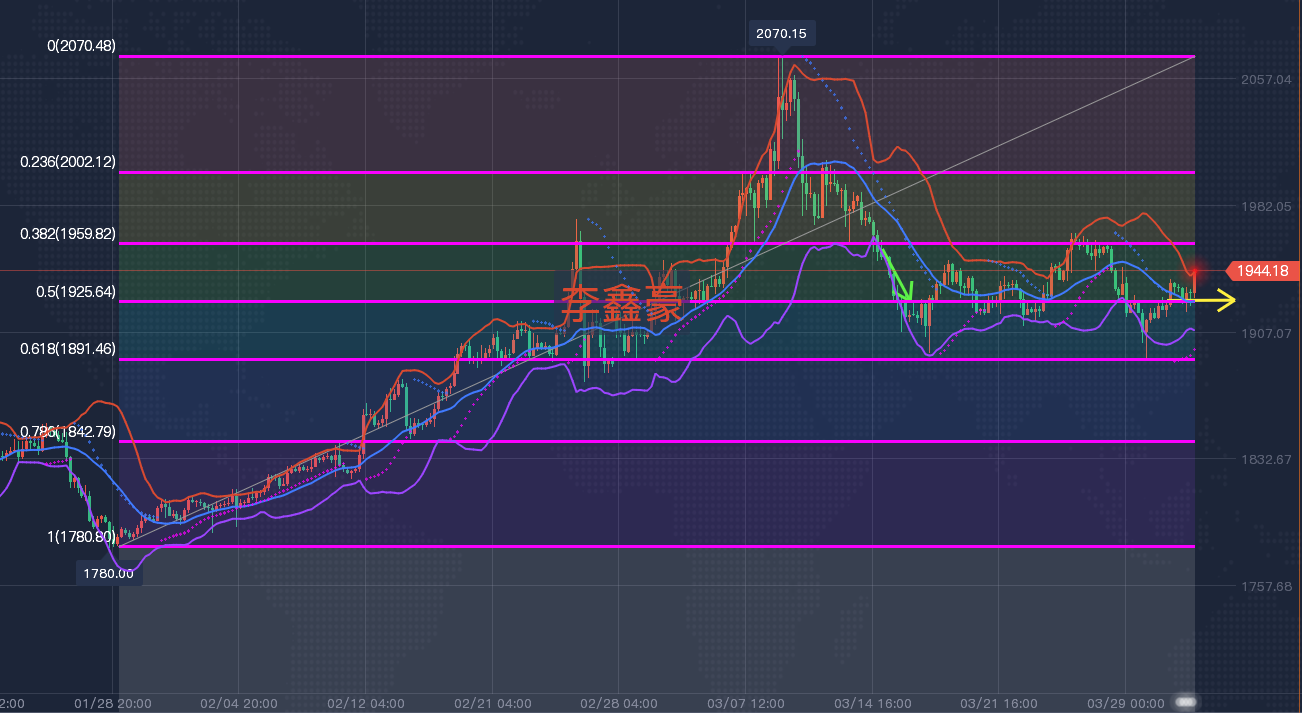Click the 02/28 04:00 time axis label
This screenshot has width=1302, height=713.
tap(619, 703)
